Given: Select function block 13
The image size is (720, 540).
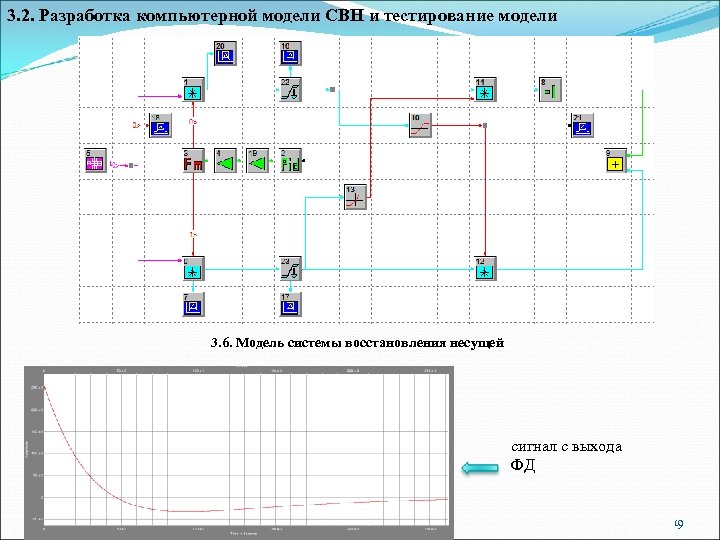Looking at the screenshot, I should pos(355,197).
